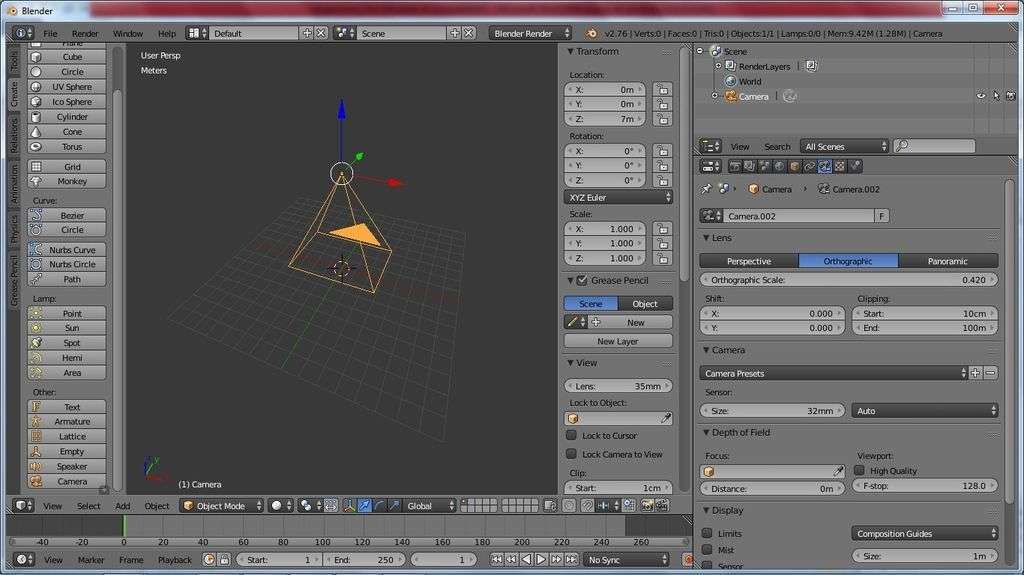Click the Camera icon in the outliner
Screen dimensions: 1024x575
pos(731,96)
